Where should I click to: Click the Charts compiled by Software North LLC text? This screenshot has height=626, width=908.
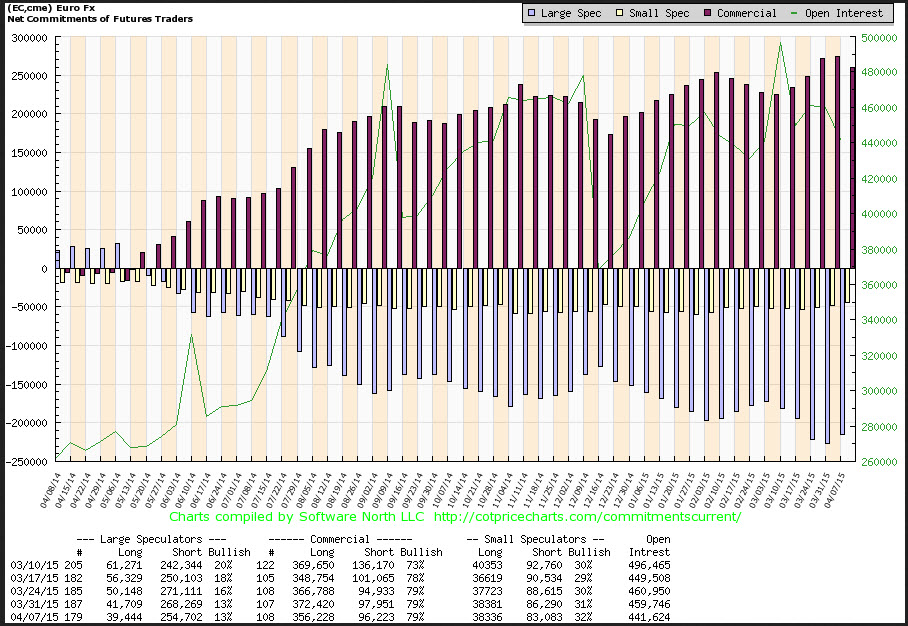coord(297,517)
